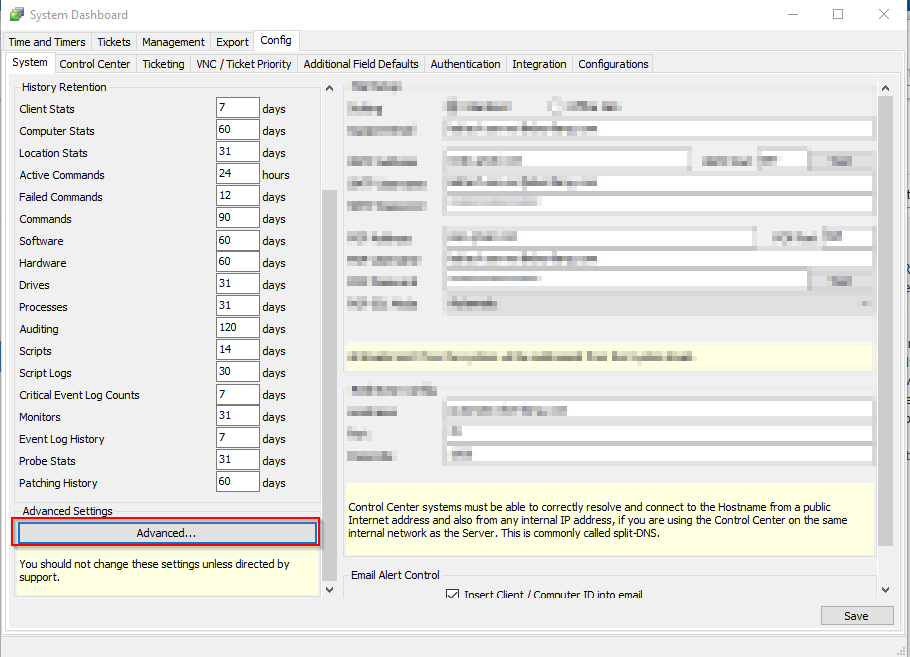The image size is (910, 657).
Task: Select the Integration sub-tab
Action: tap(539, 64)
